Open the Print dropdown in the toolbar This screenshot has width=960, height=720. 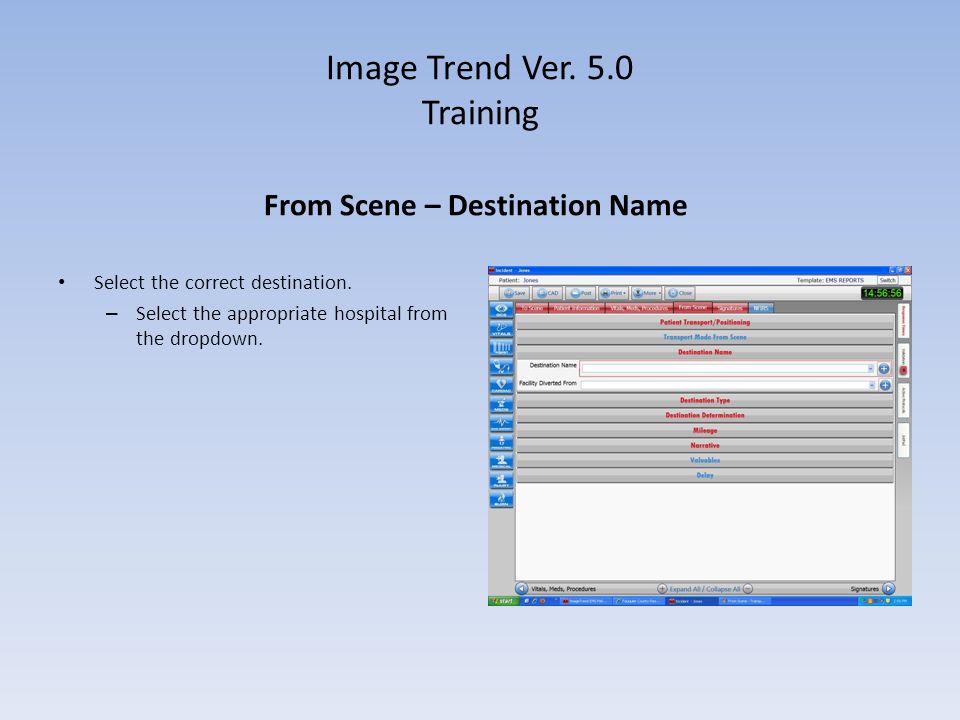(613, 293)
